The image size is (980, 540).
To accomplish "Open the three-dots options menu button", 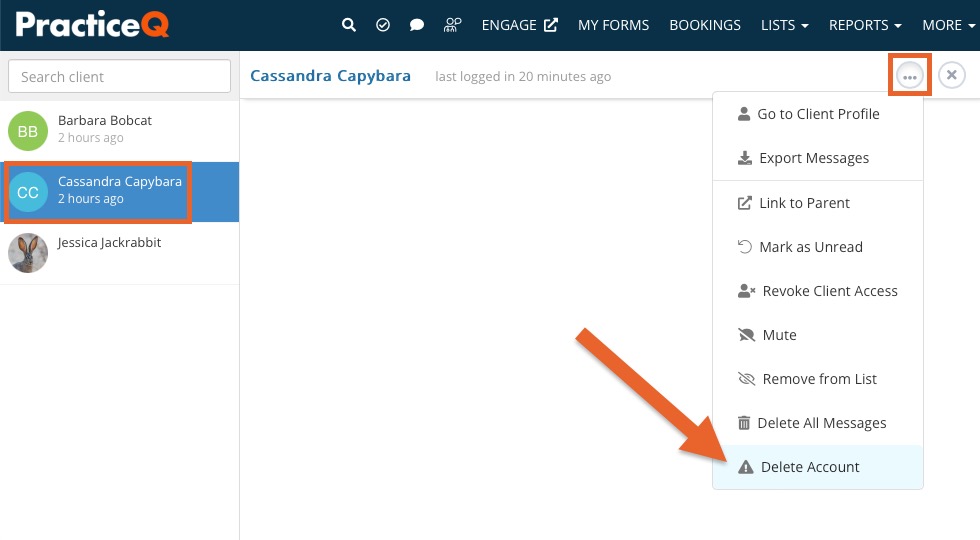I will pyautogui.click(x=909, y=76).
